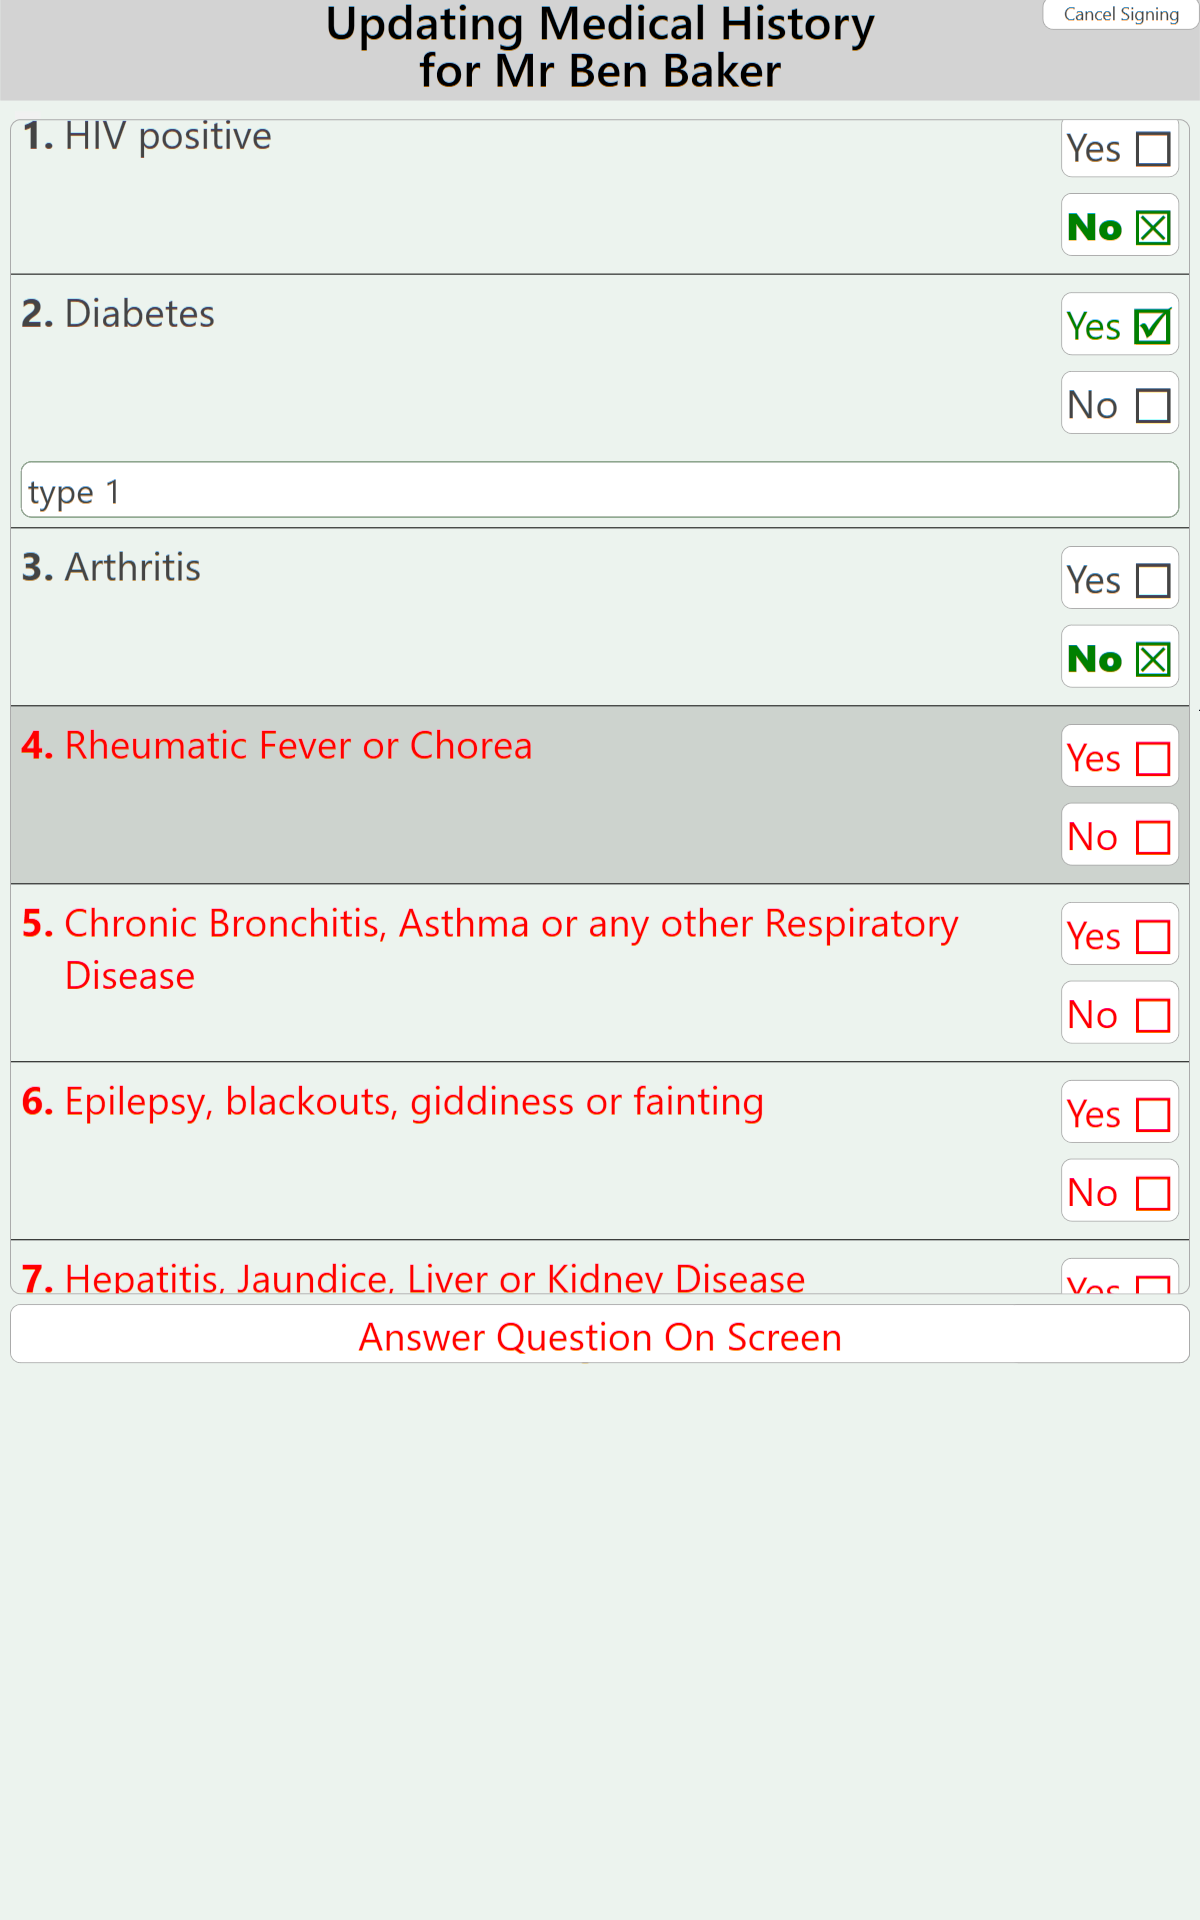This screenshot has width=1200, height=1920.
Task: Click the Epilepsy, blackouts question label
Action: point(414,1102)
